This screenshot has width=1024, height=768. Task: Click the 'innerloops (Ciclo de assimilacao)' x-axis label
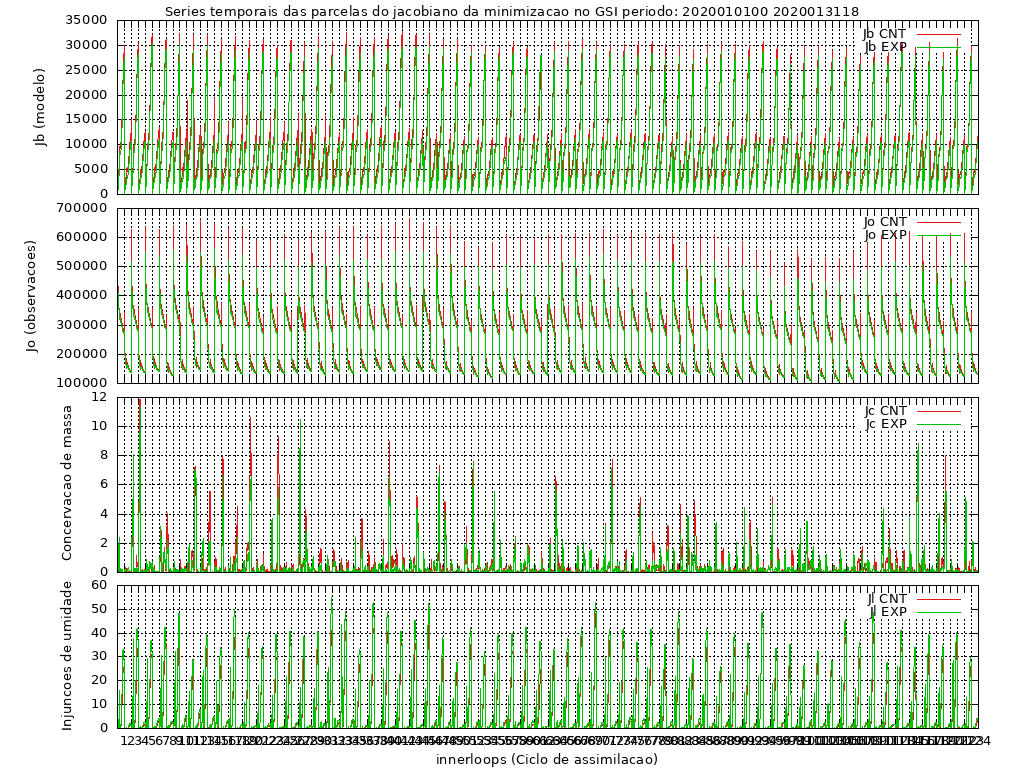tap(547, 759)
